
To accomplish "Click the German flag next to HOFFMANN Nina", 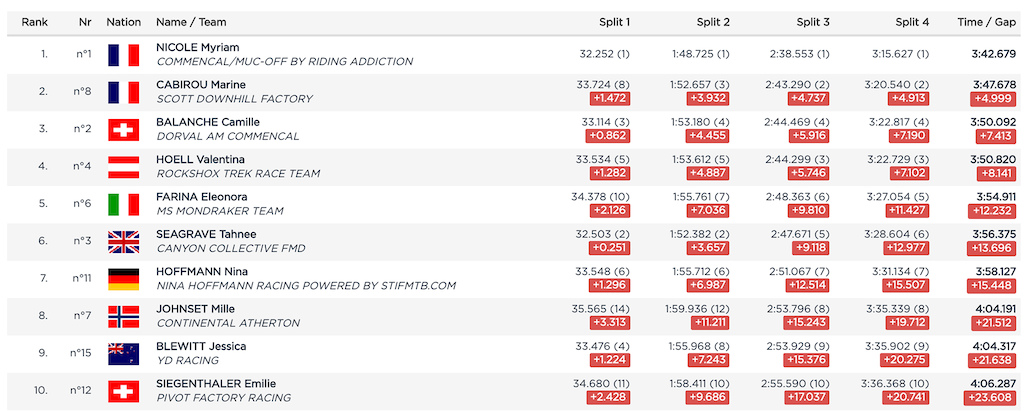I will 123,279.
